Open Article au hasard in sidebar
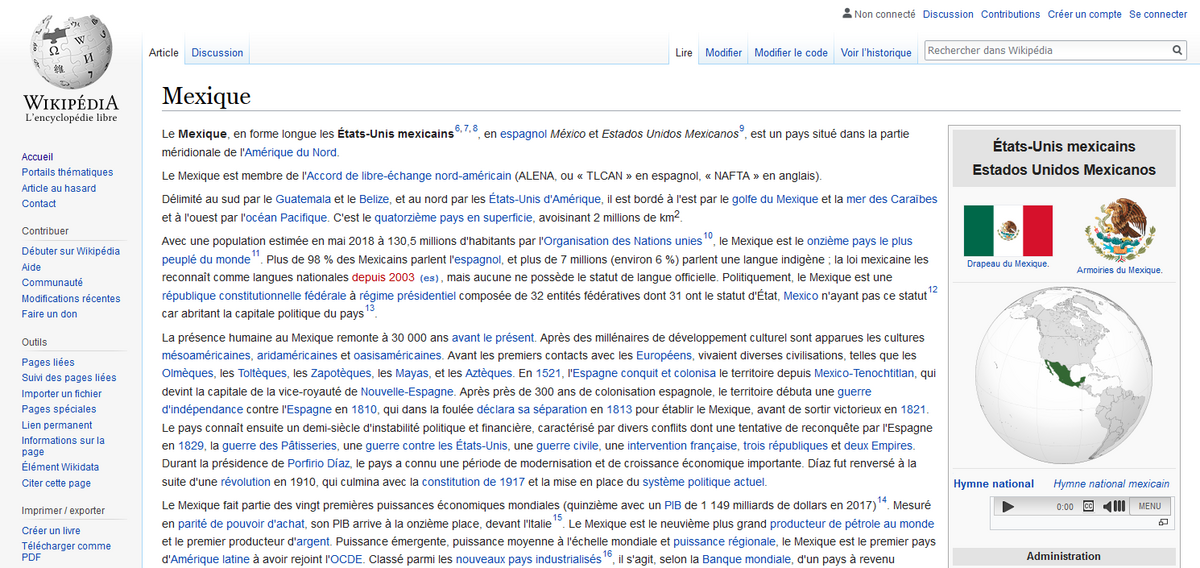 point(59,188)
